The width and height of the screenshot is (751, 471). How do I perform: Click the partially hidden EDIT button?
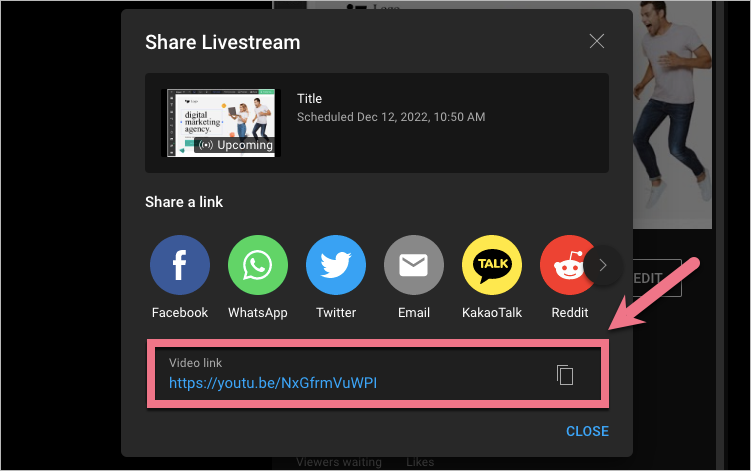click(x=657, y=278)
